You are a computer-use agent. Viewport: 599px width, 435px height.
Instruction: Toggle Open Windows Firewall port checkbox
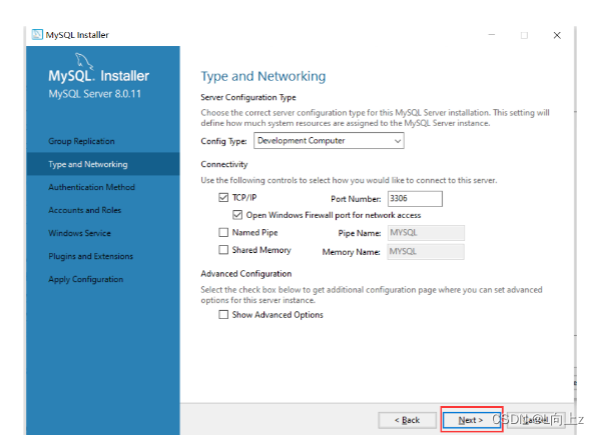click(x=237, y=215)
